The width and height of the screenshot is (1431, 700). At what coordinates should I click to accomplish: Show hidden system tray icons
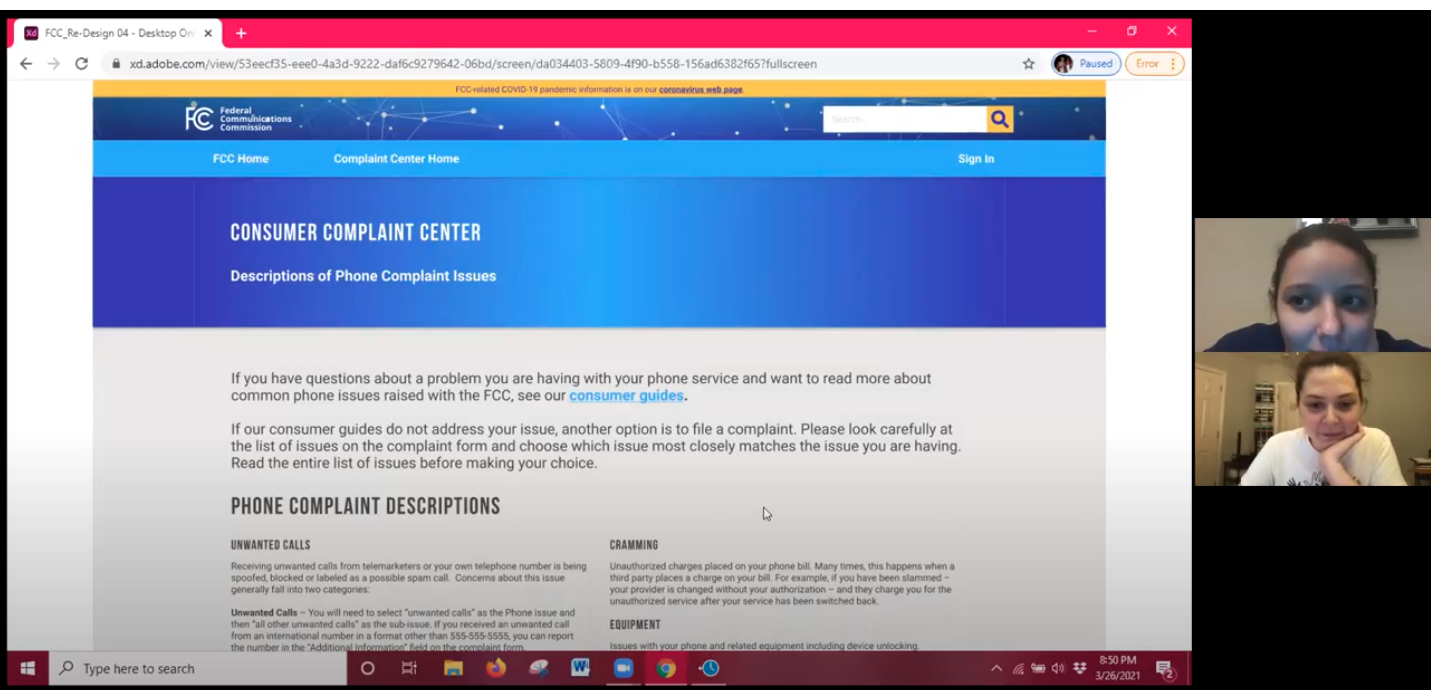[x=997, y=669]
